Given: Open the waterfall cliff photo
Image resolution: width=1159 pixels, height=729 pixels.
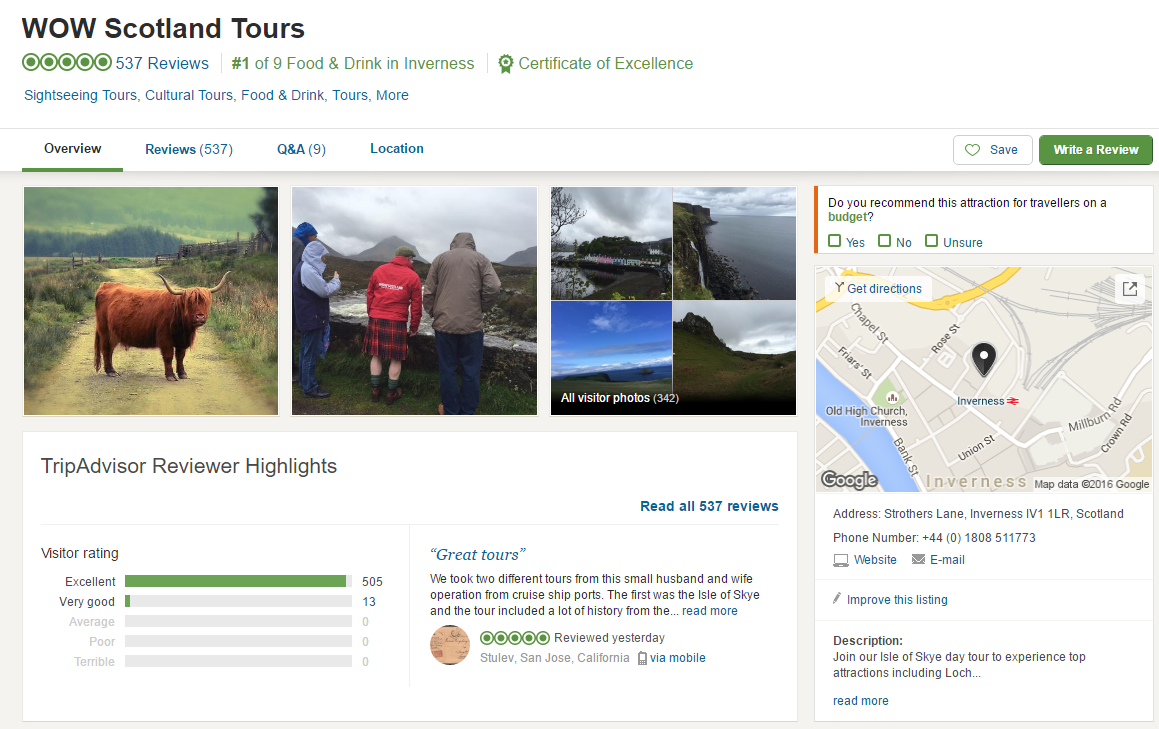Looking at the screenshot, I should 735,243.
